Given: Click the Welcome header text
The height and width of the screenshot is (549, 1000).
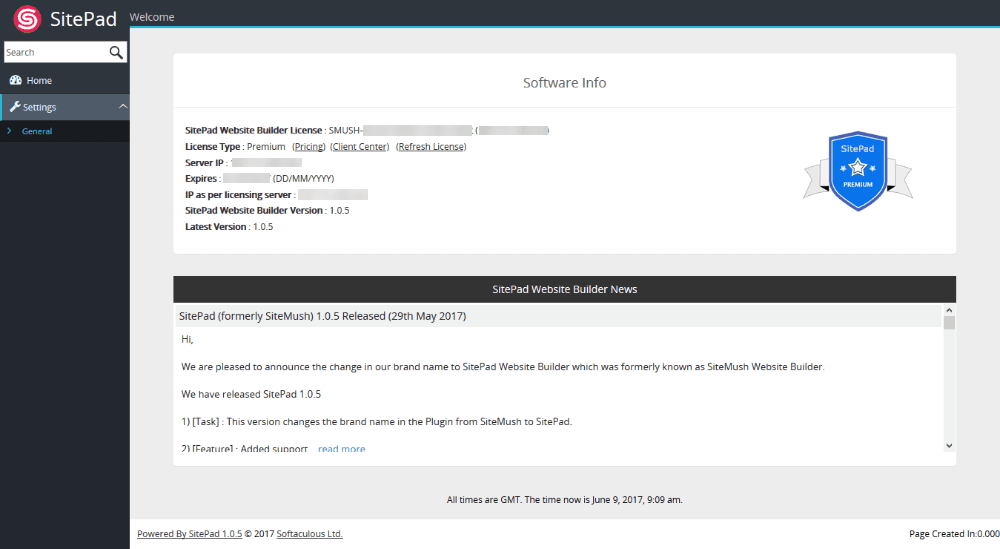Looking at the screenshot, I should click(152, 17).
